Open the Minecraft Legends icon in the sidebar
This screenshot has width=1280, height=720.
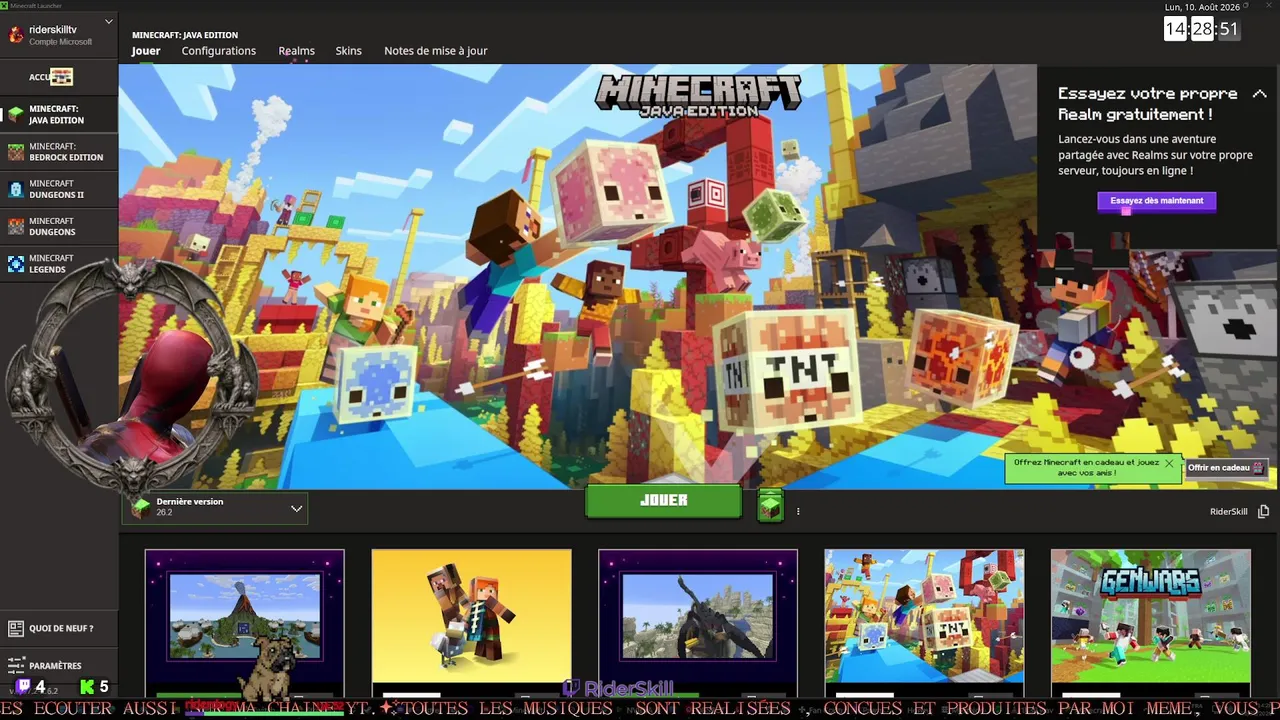point(15,264)
